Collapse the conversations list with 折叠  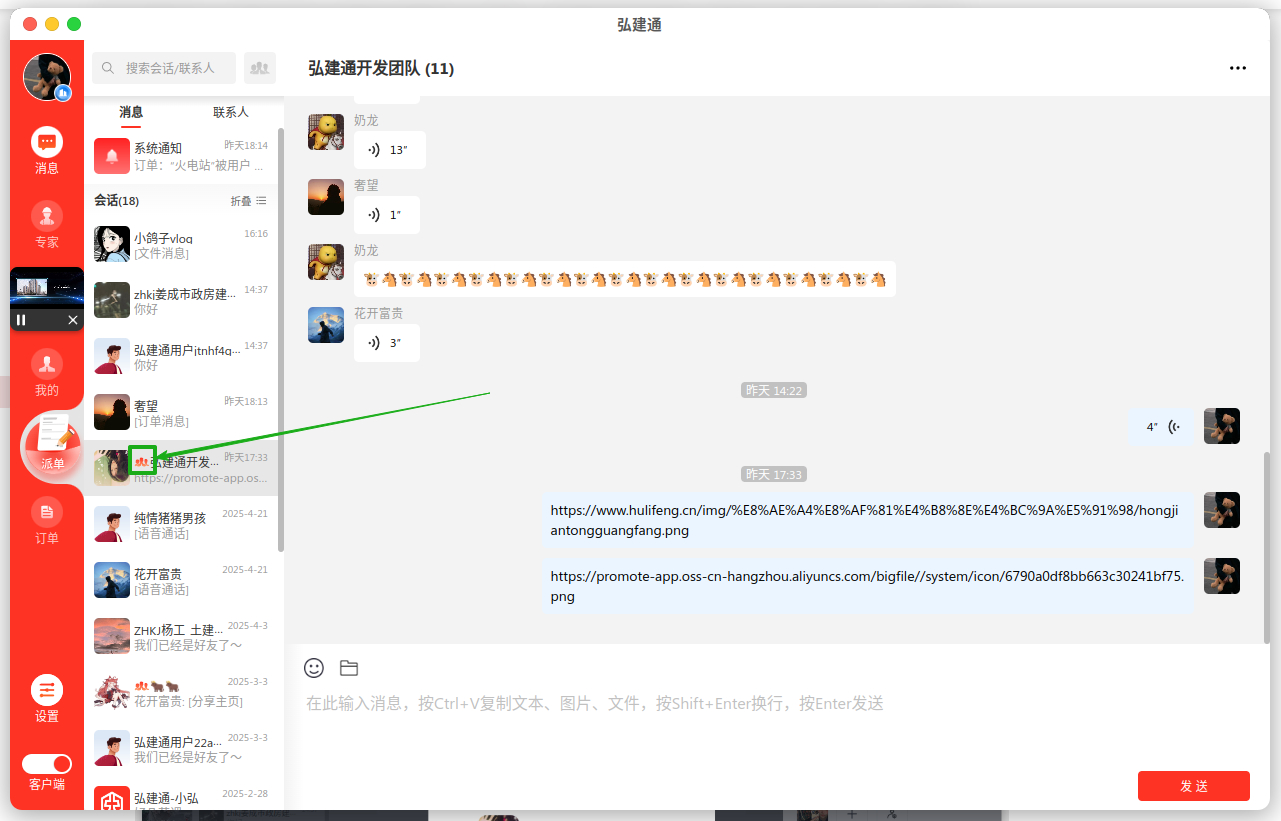pyautogui.click(x=248, y=201)
